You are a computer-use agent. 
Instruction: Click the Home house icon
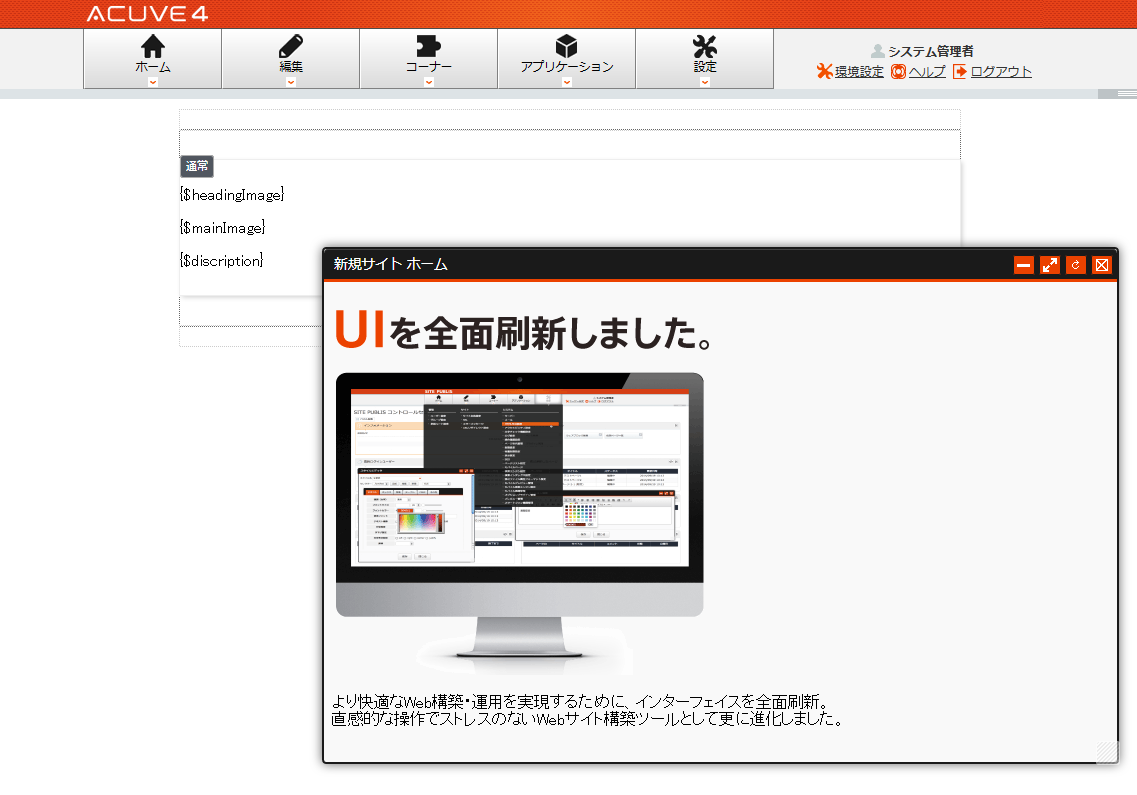click(152, 46)
